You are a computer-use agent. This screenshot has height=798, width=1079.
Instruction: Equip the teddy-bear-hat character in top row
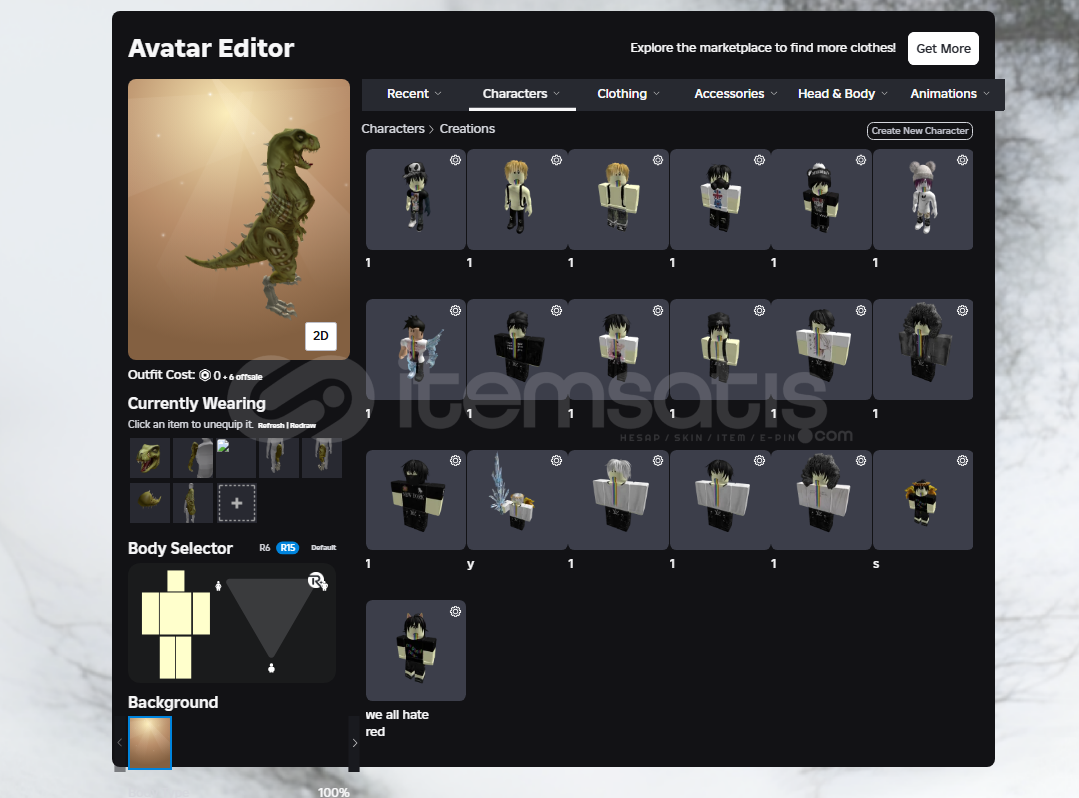(x=923, y=200)
